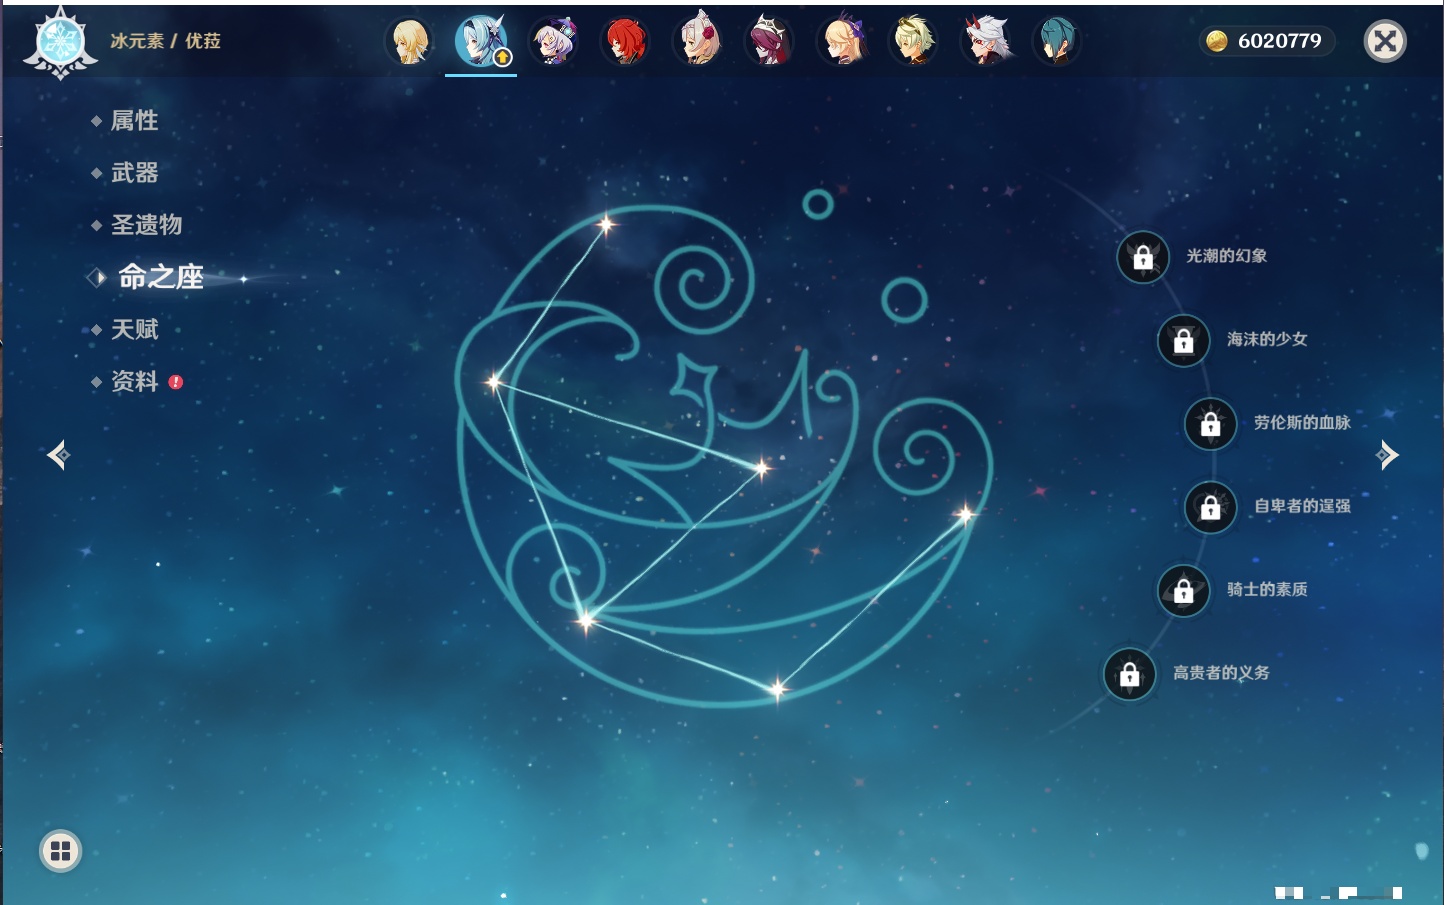Go to next character with right arrow

tap(1387, 455)
